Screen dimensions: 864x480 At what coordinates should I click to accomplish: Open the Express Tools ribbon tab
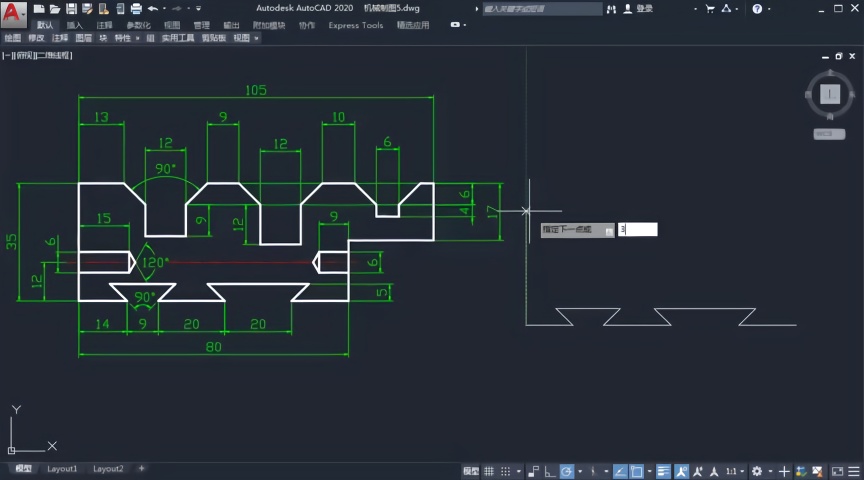click(355, 25)
